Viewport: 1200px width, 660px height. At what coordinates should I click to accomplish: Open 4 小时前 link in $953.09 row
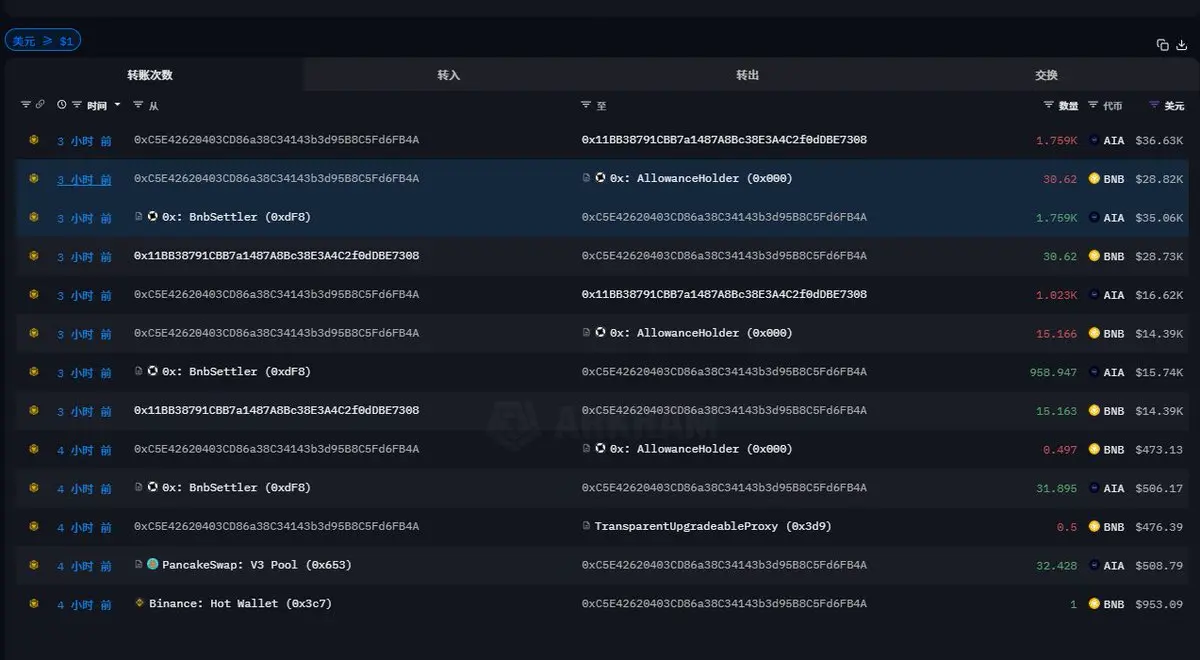(84, 604)
